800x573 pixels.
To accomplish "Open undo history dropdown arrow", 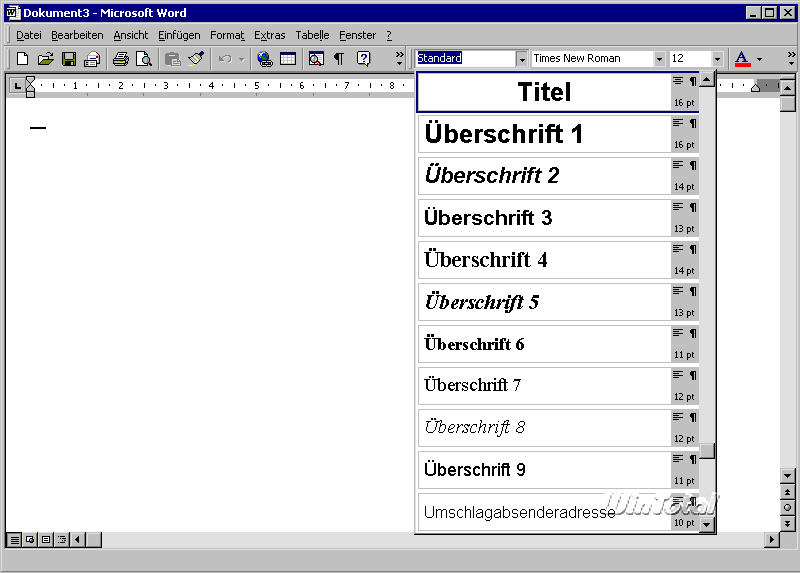I will click(242, 59).
